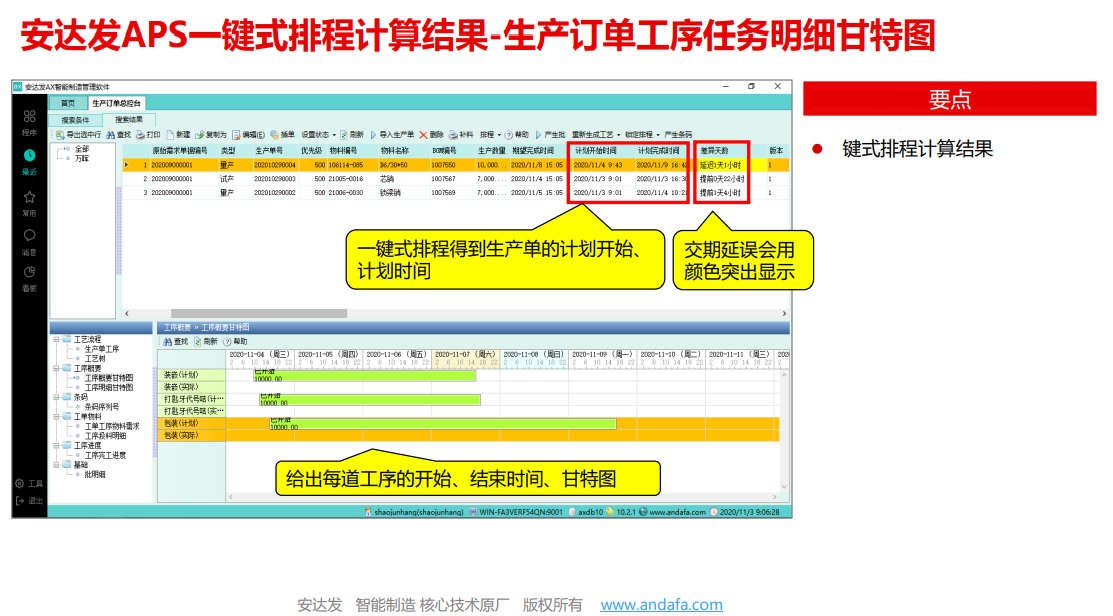
Task: Click the 包装(计划) green Gantt bar
Action: [443, 424]
